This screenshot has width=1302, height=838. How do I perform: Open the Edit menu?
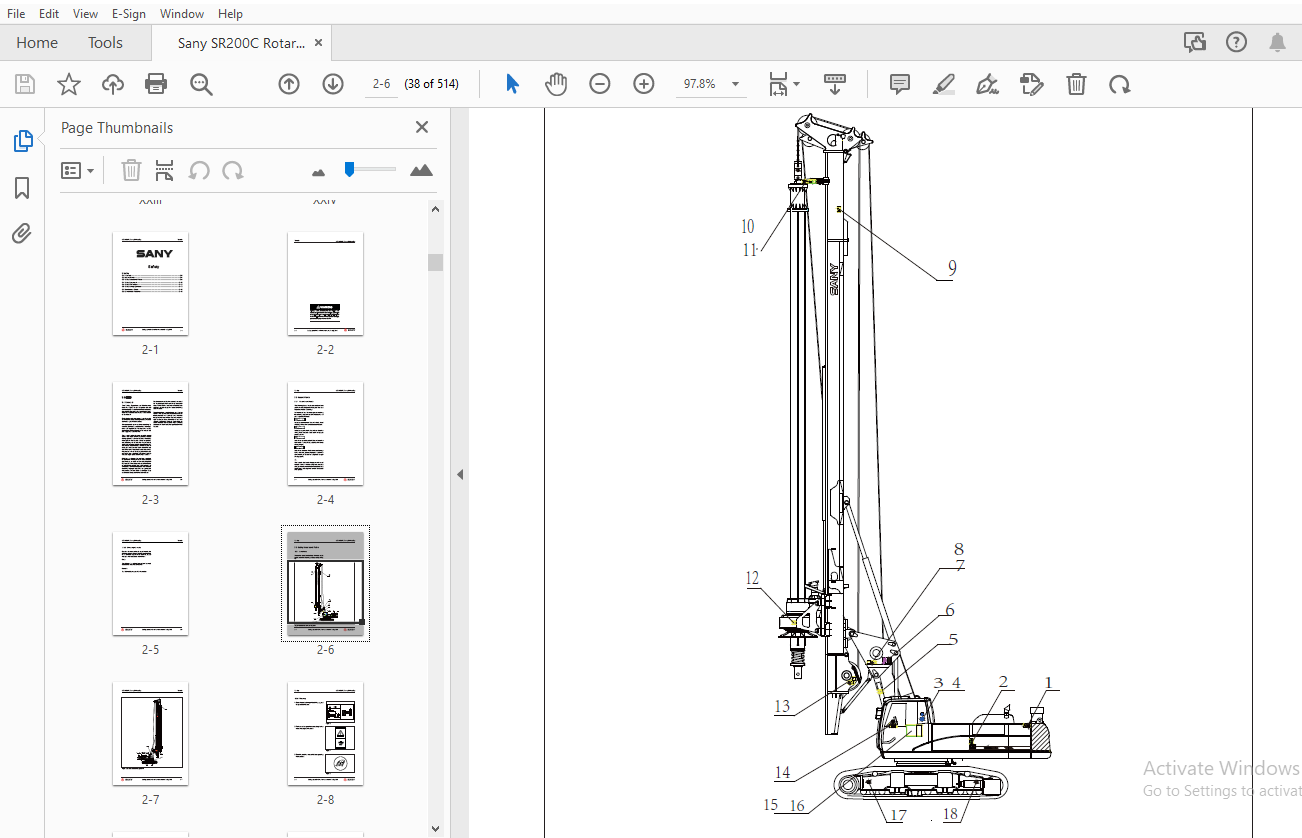tap(49, 14)
